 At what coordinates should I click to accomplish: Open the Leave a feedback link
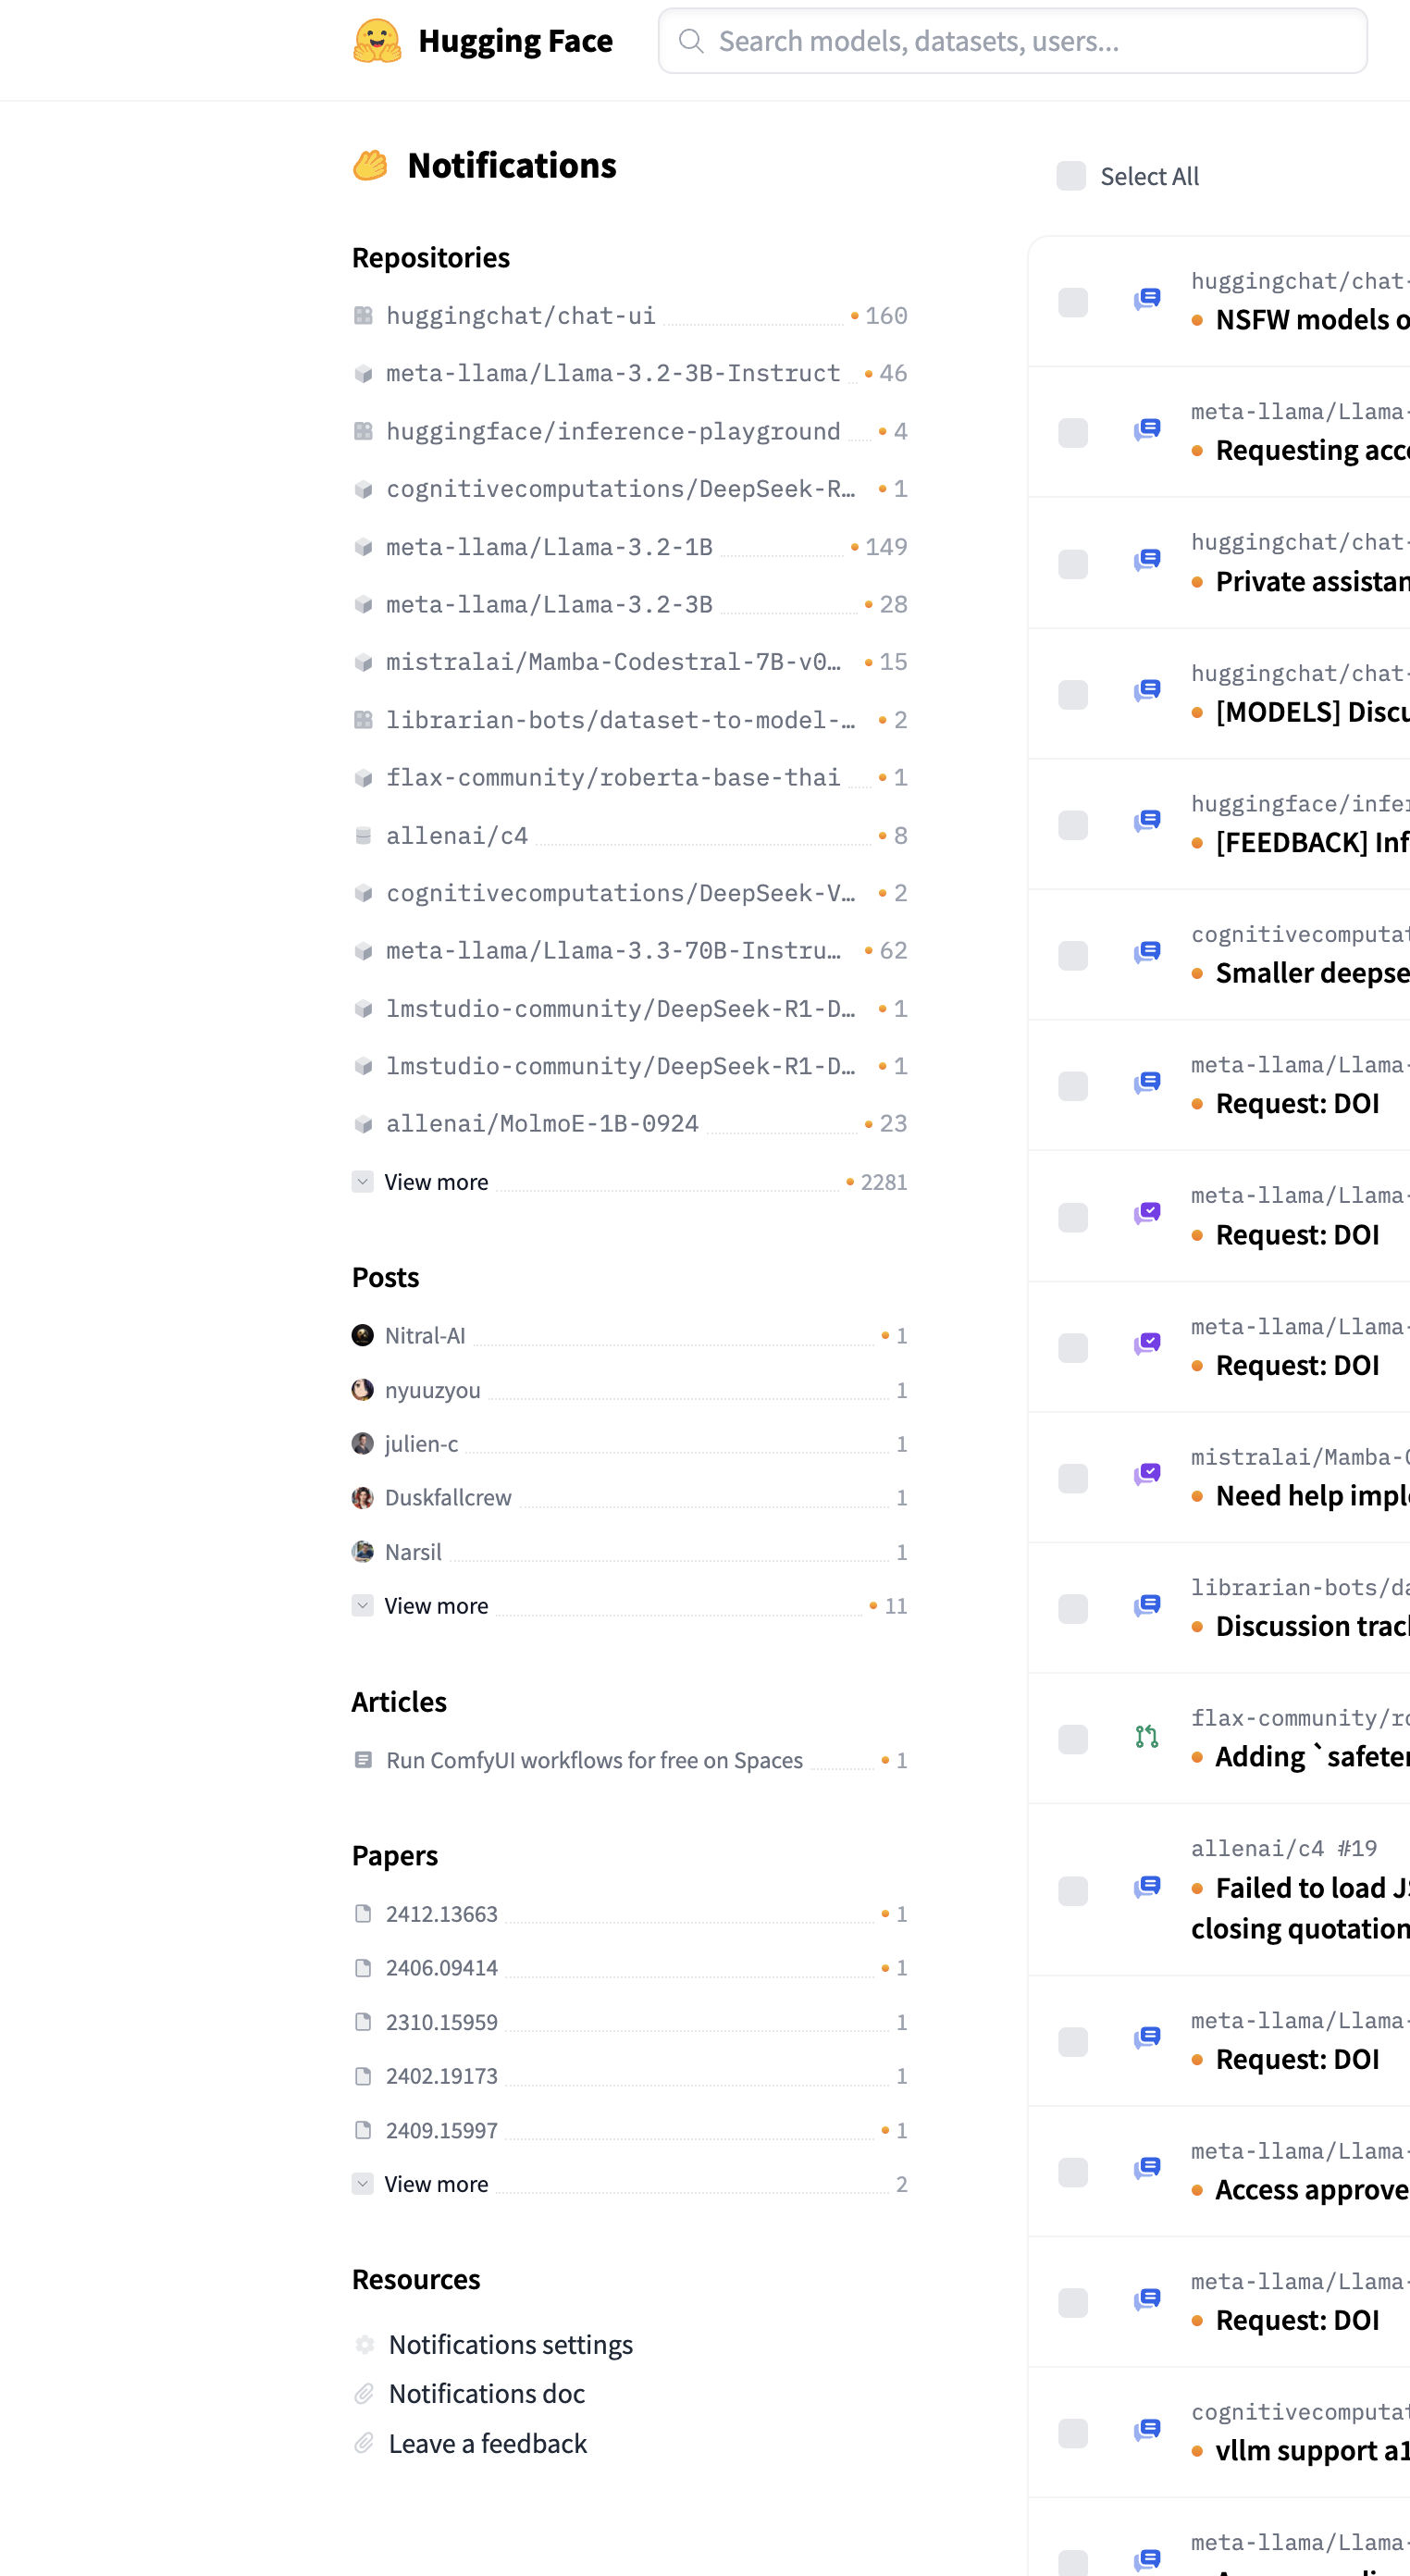487,2443
